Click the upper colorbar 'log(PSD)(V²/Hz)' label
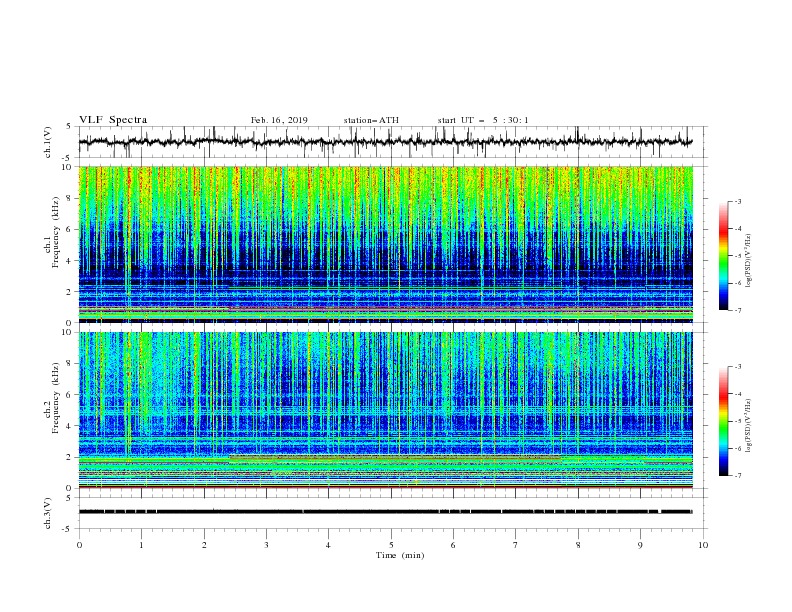The width and height of the screenshot is (792, 612). click(x=749, y=261)
